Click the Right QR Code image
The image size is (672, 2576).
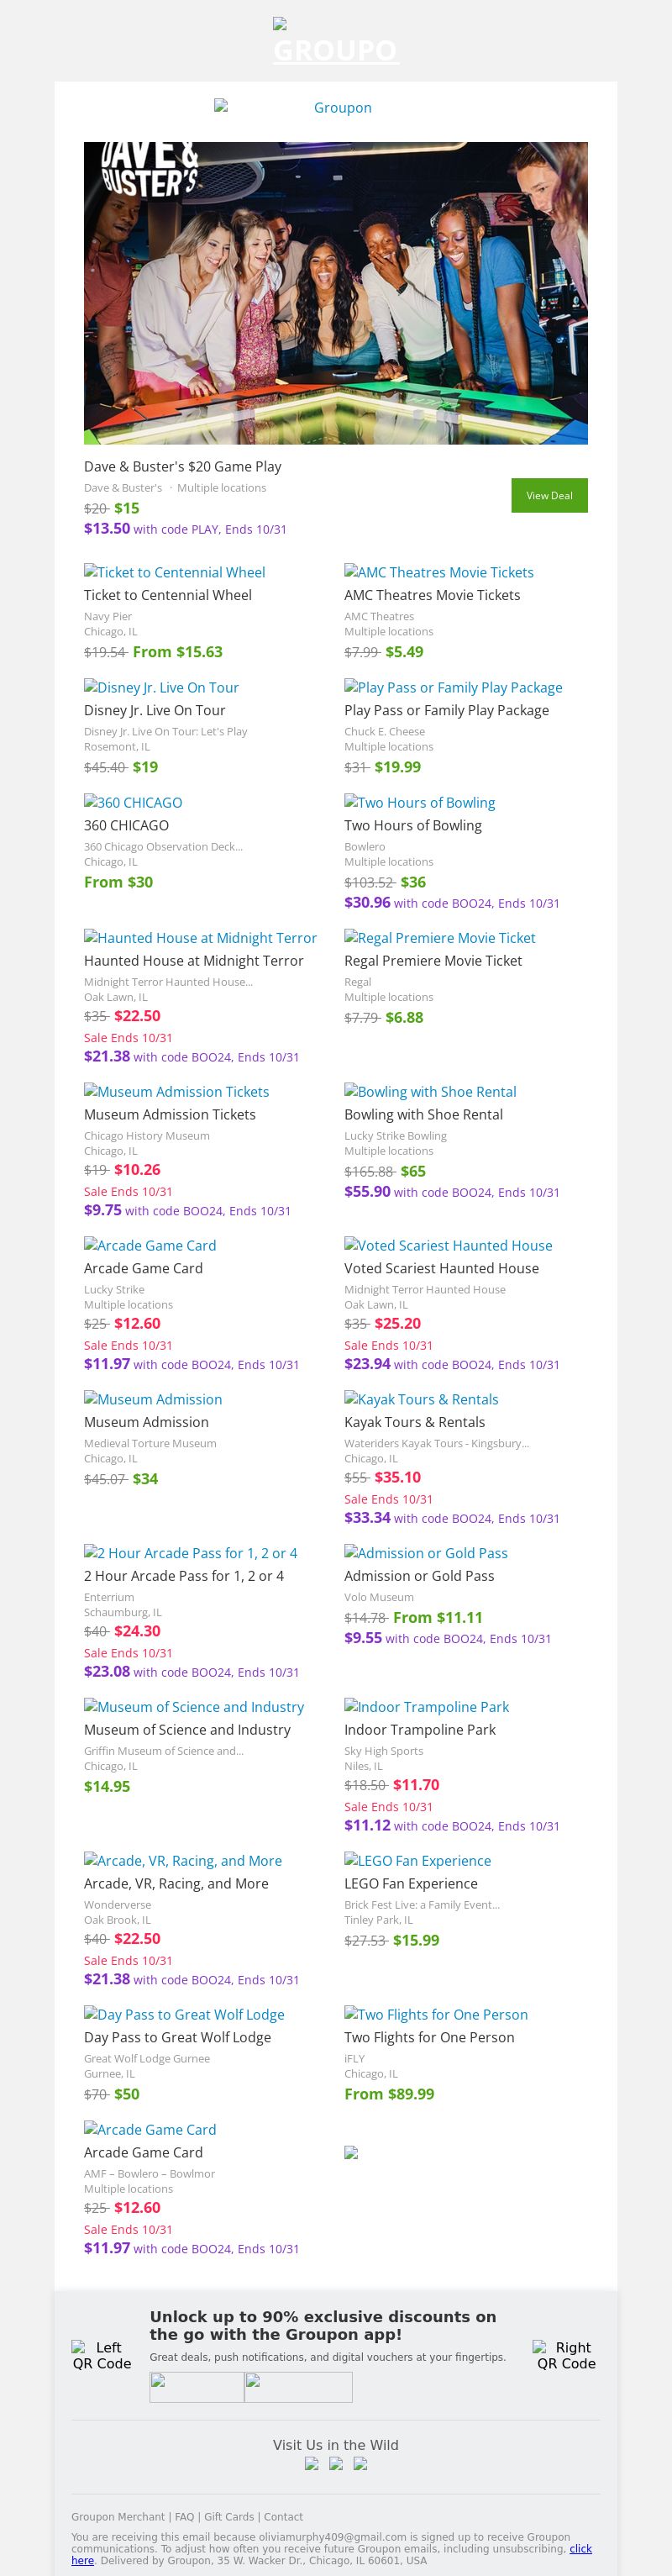[x=565, y=2355]
